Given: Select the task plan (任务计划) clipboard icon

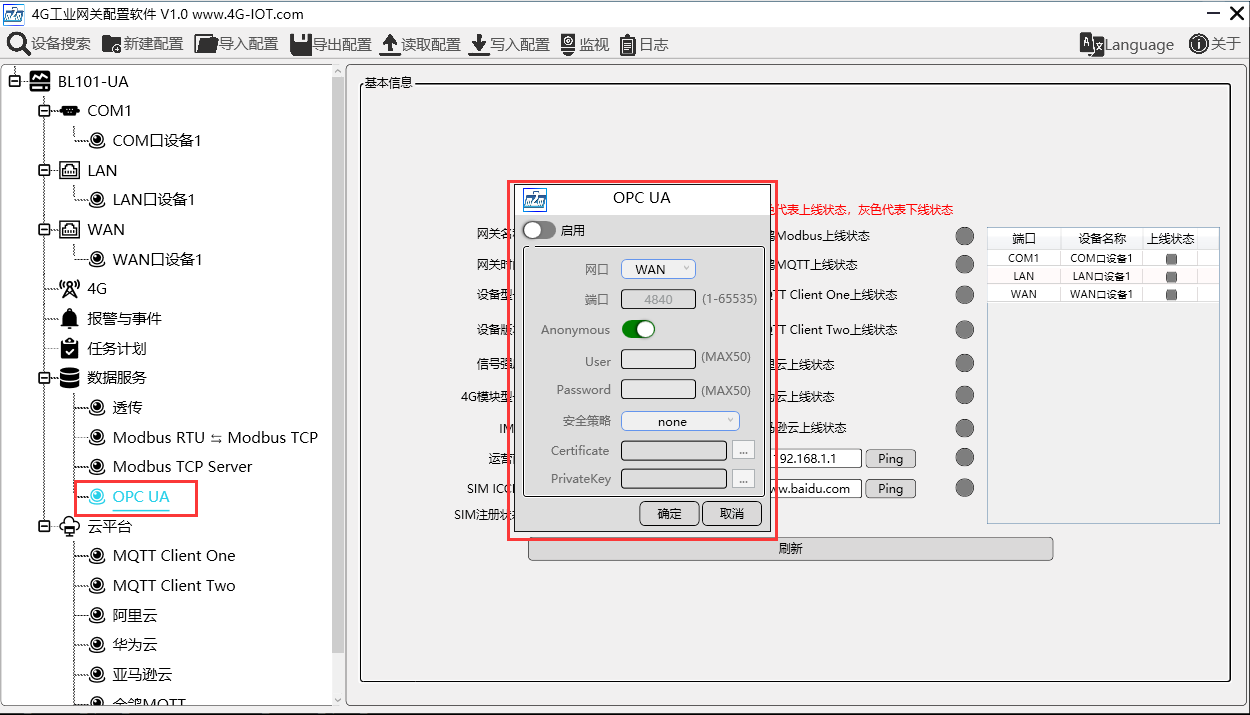Looking at the screenshot, I should coord(70,348).
